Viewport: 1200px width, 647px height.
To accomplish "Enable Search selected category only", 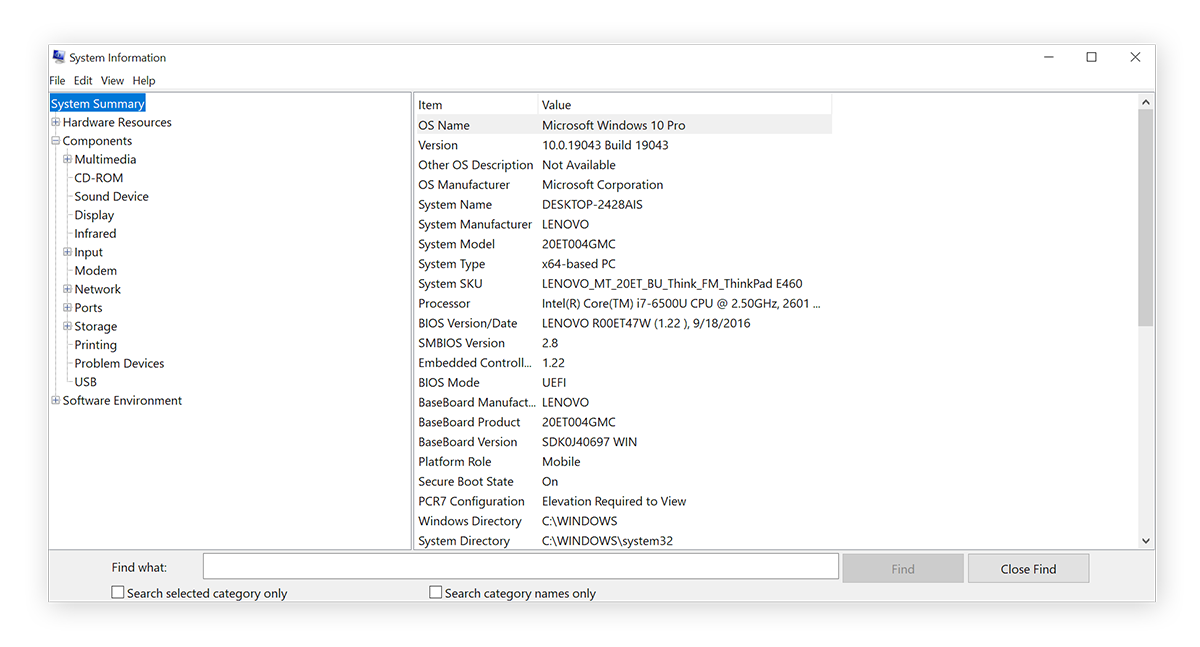I will 117,592.
